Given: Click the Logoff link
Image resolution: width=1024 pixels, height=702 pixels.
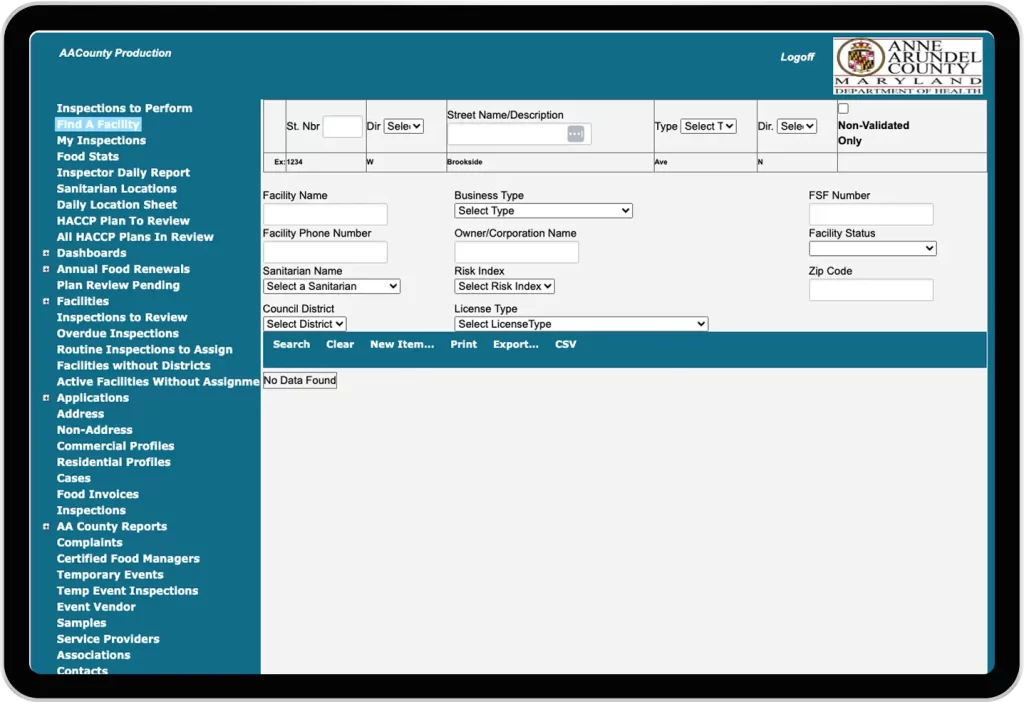Looking at the screenshot, I should pyautogui.click(x=796, y=56).
